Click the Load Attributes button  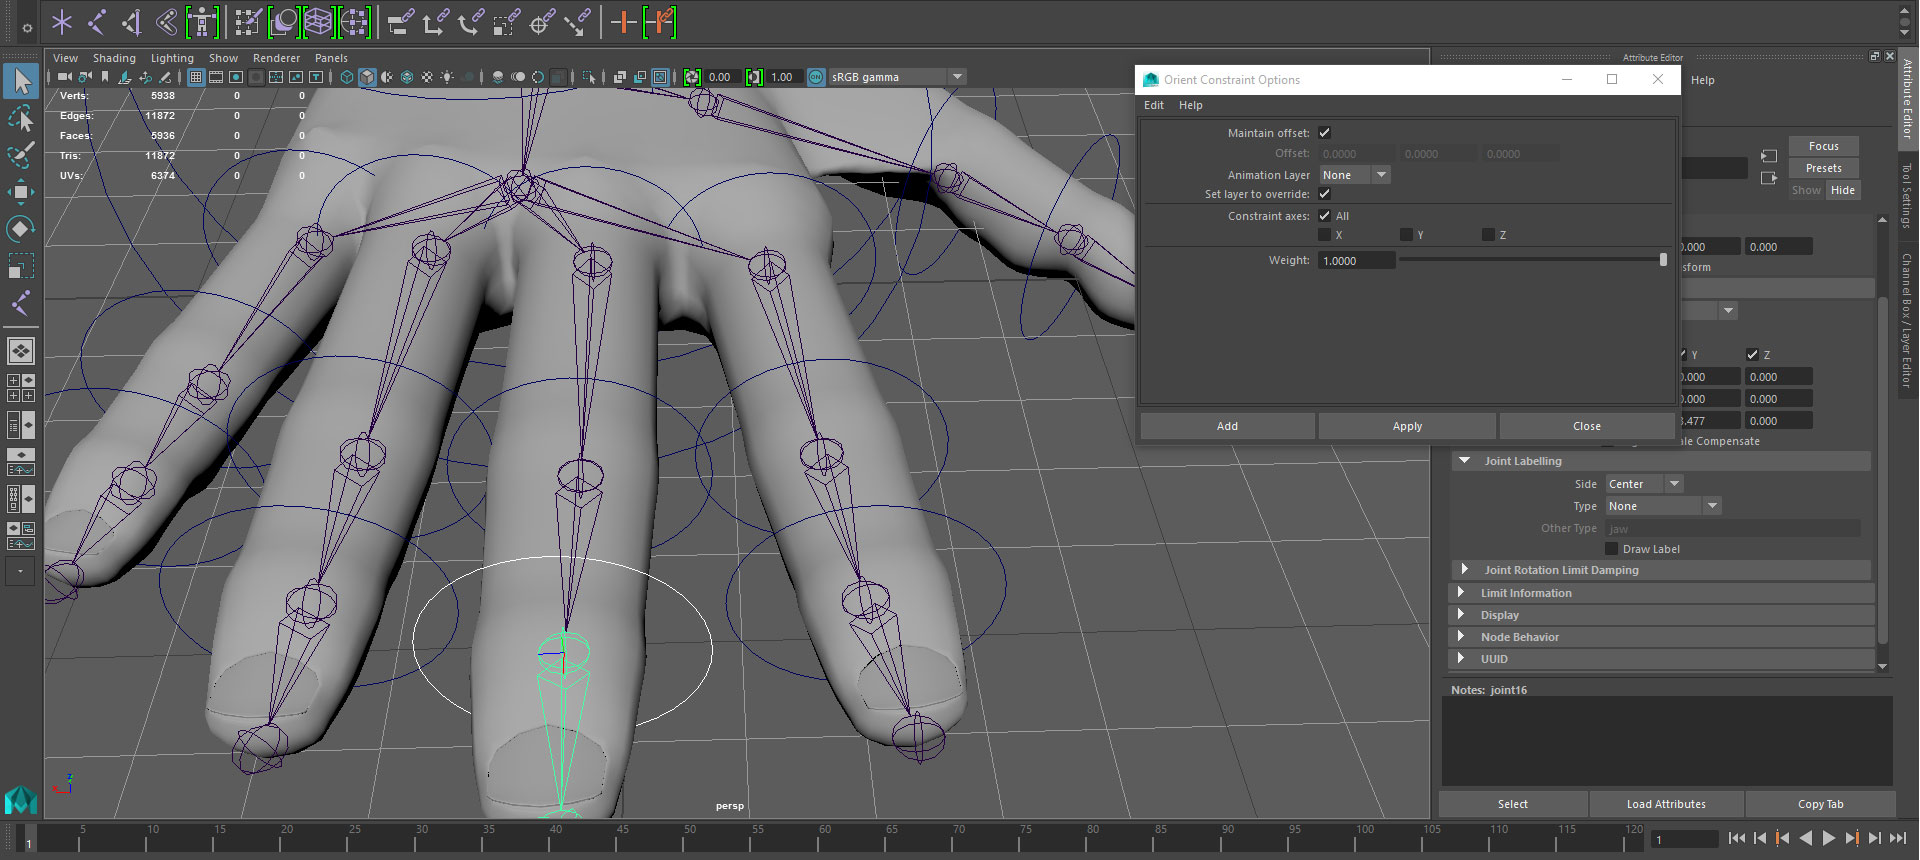pos(1665,804)
